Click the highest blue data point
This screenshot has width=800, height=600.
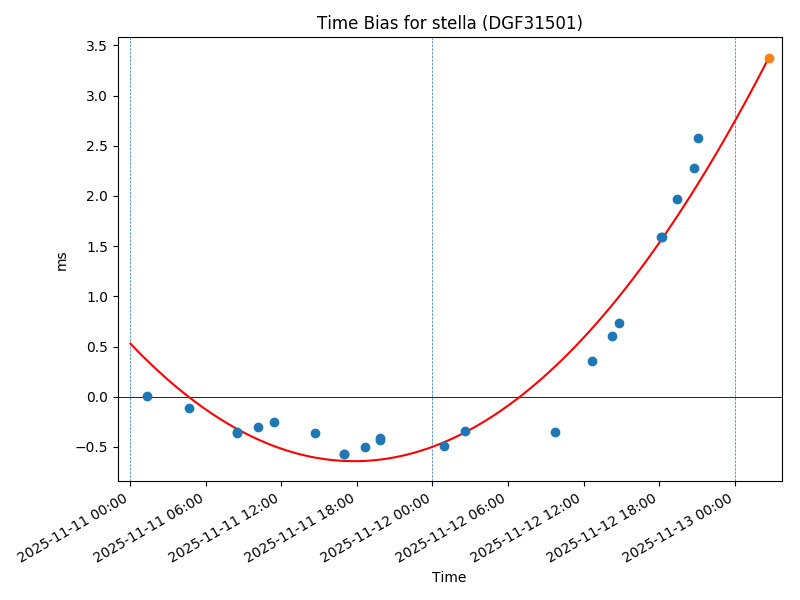pos(698,138)
